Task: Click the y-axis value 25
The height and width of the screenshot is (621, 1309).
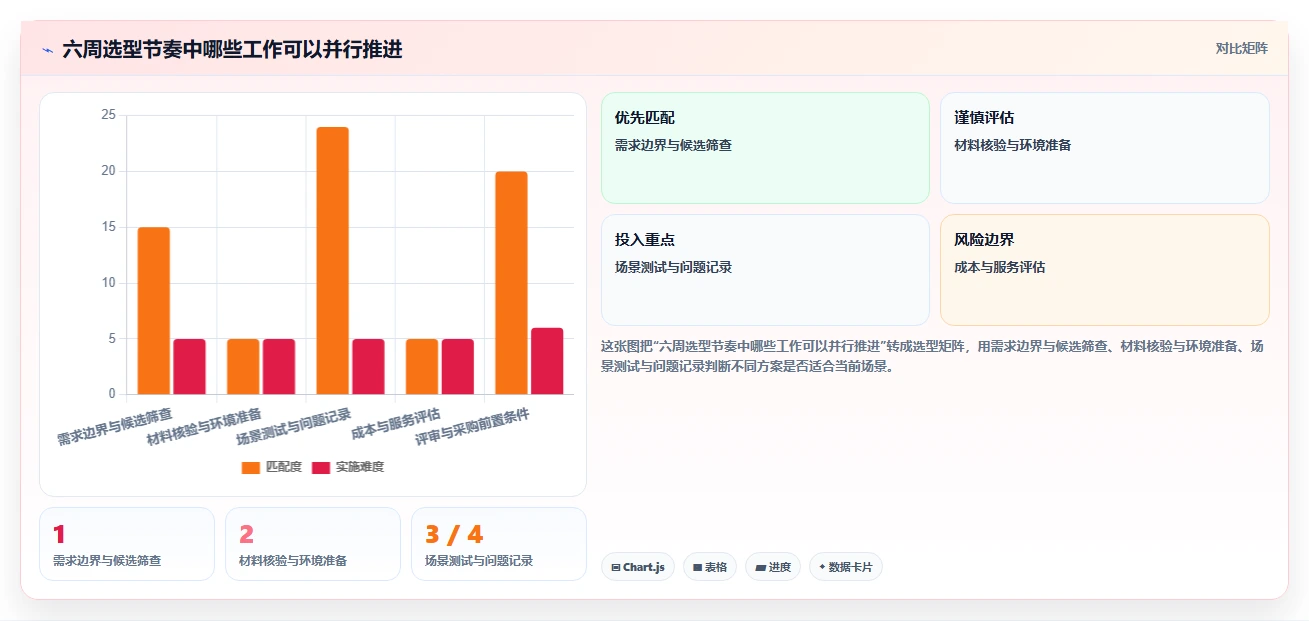Action: (x=109, y=115)
